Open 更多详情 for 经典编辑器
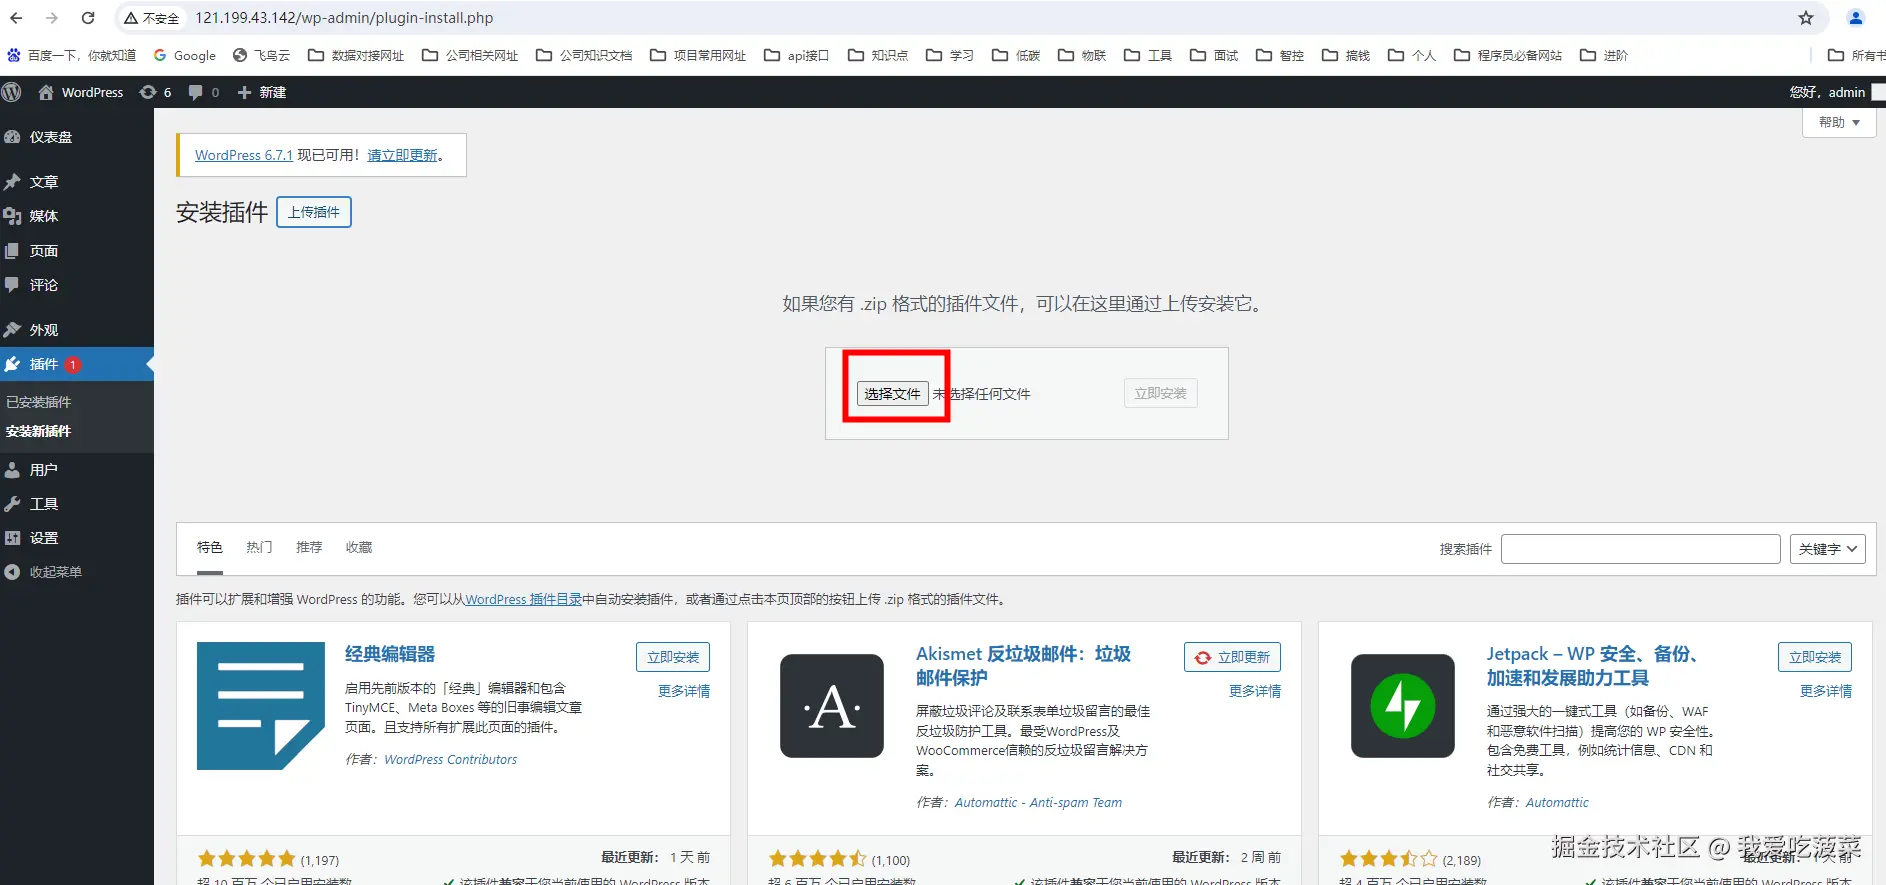The width and height of the screenshot is (1886, 885). [x=684, y=691]
